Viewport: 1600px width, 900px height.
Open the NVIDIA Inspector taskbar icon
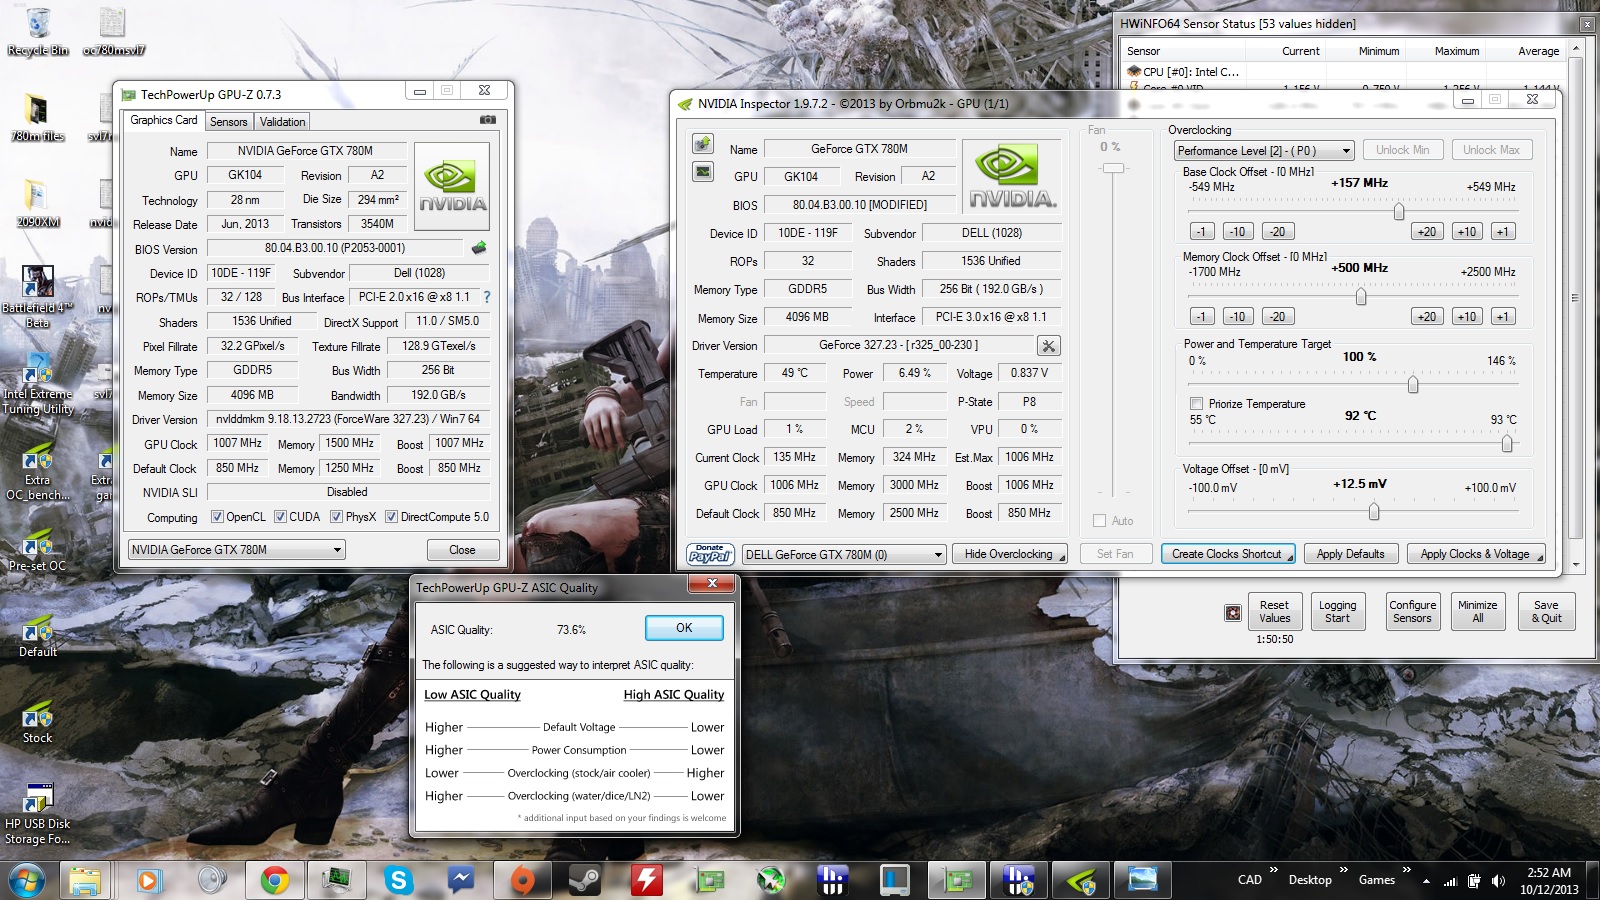[1081, 880]
